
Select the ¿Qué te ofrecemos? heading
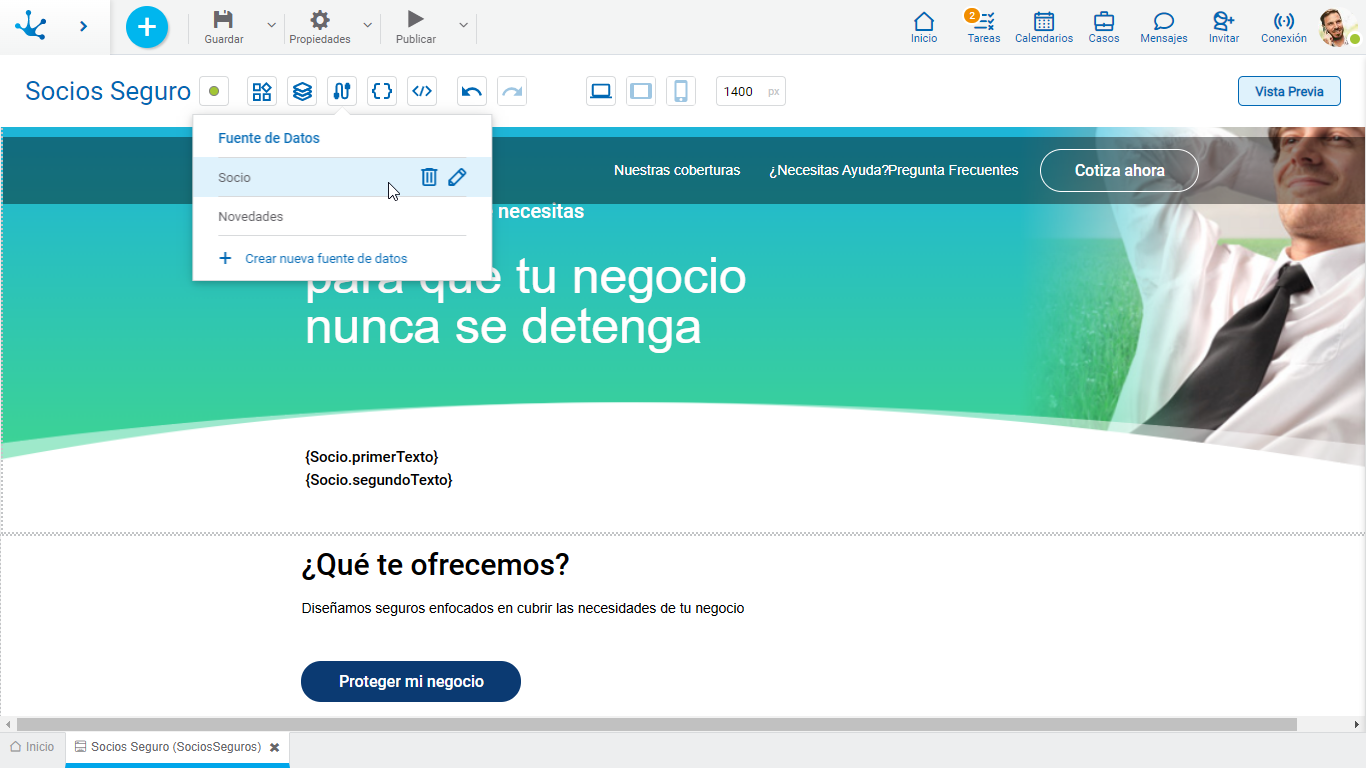tap(435, 566)
